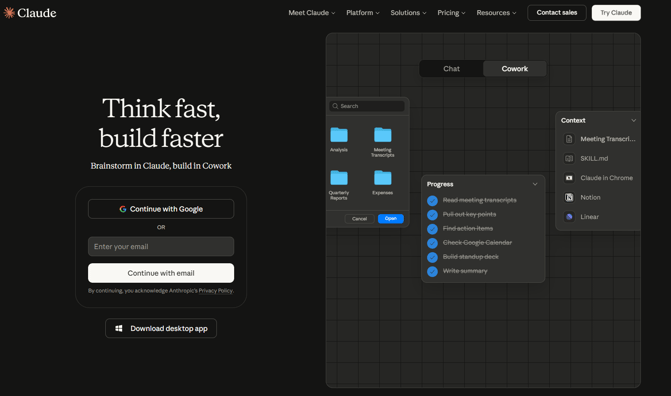Image resolution: width=671 pixels, height=396 pixels.
Task: Click 'Brainstorm in Claude, build in Cowork' text
Action: [161, 166]
